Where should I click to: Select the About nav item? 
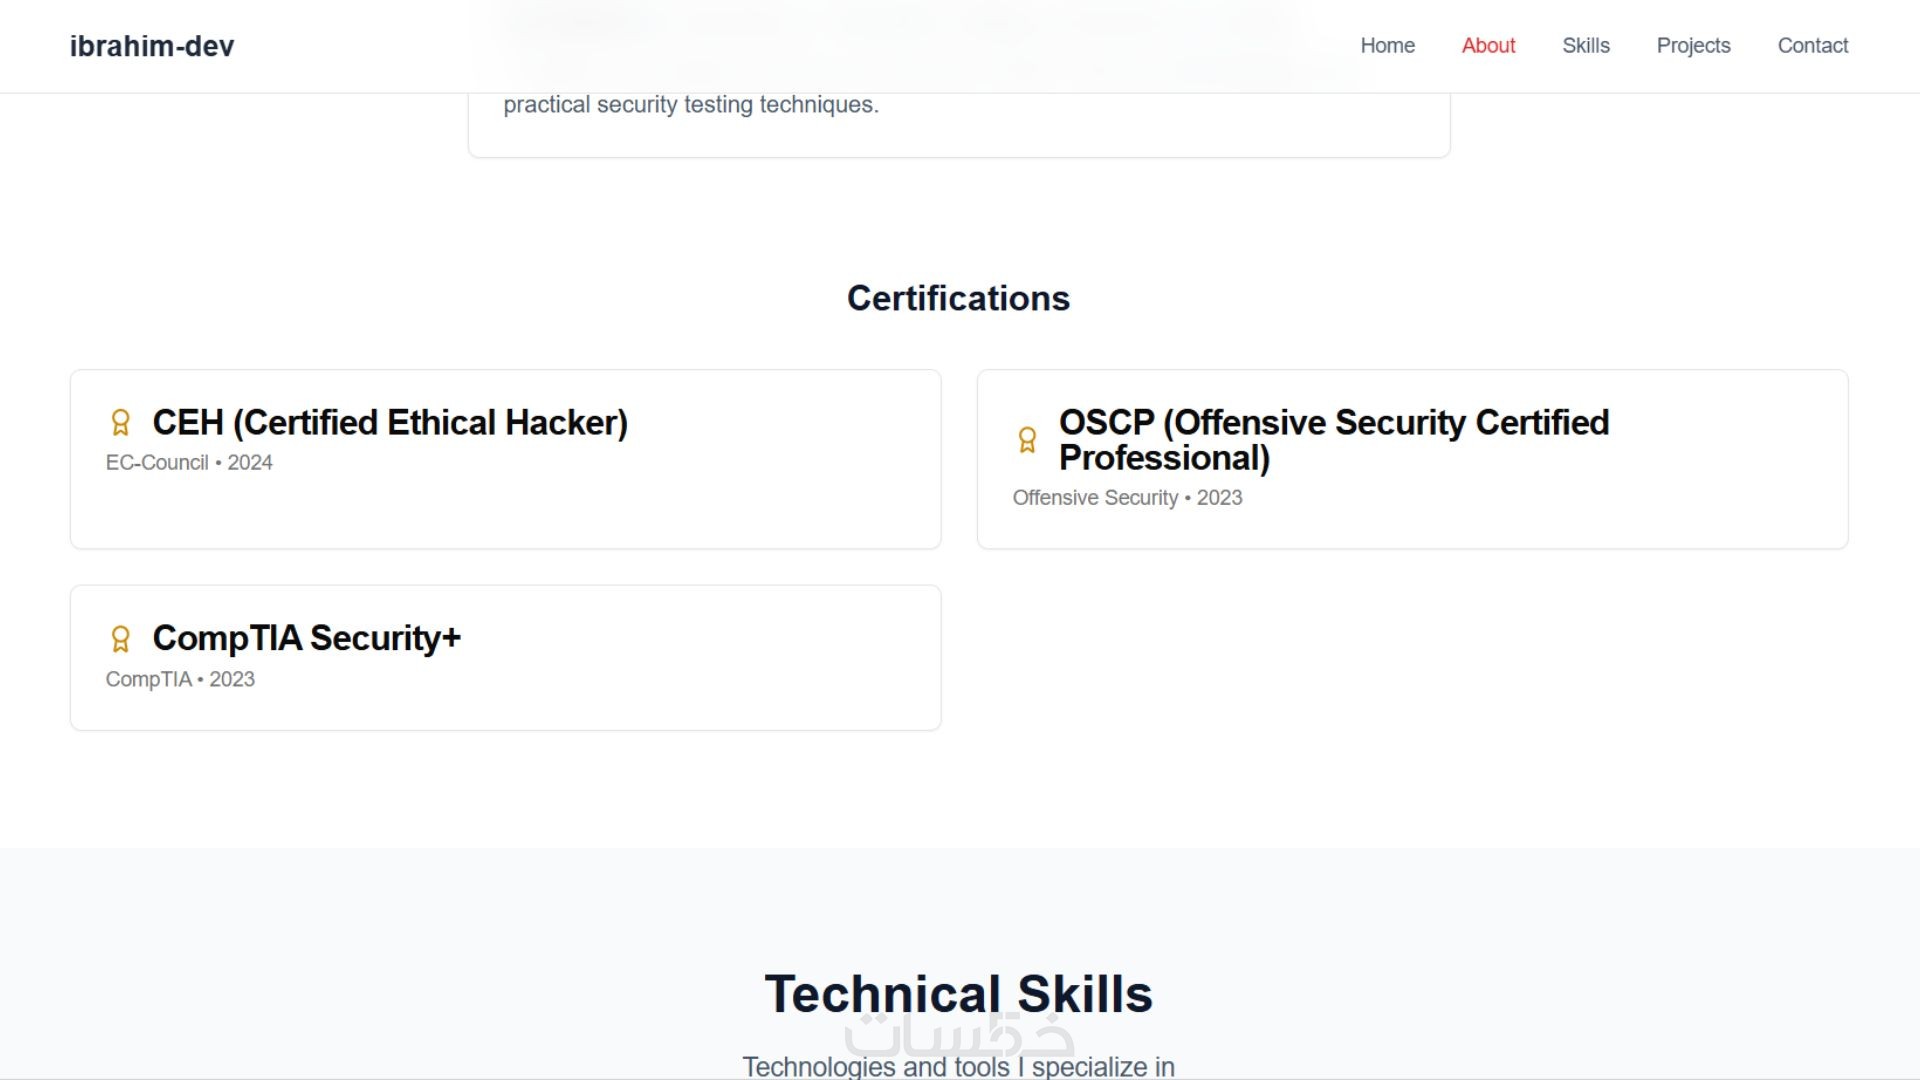tap(1488, 46)
